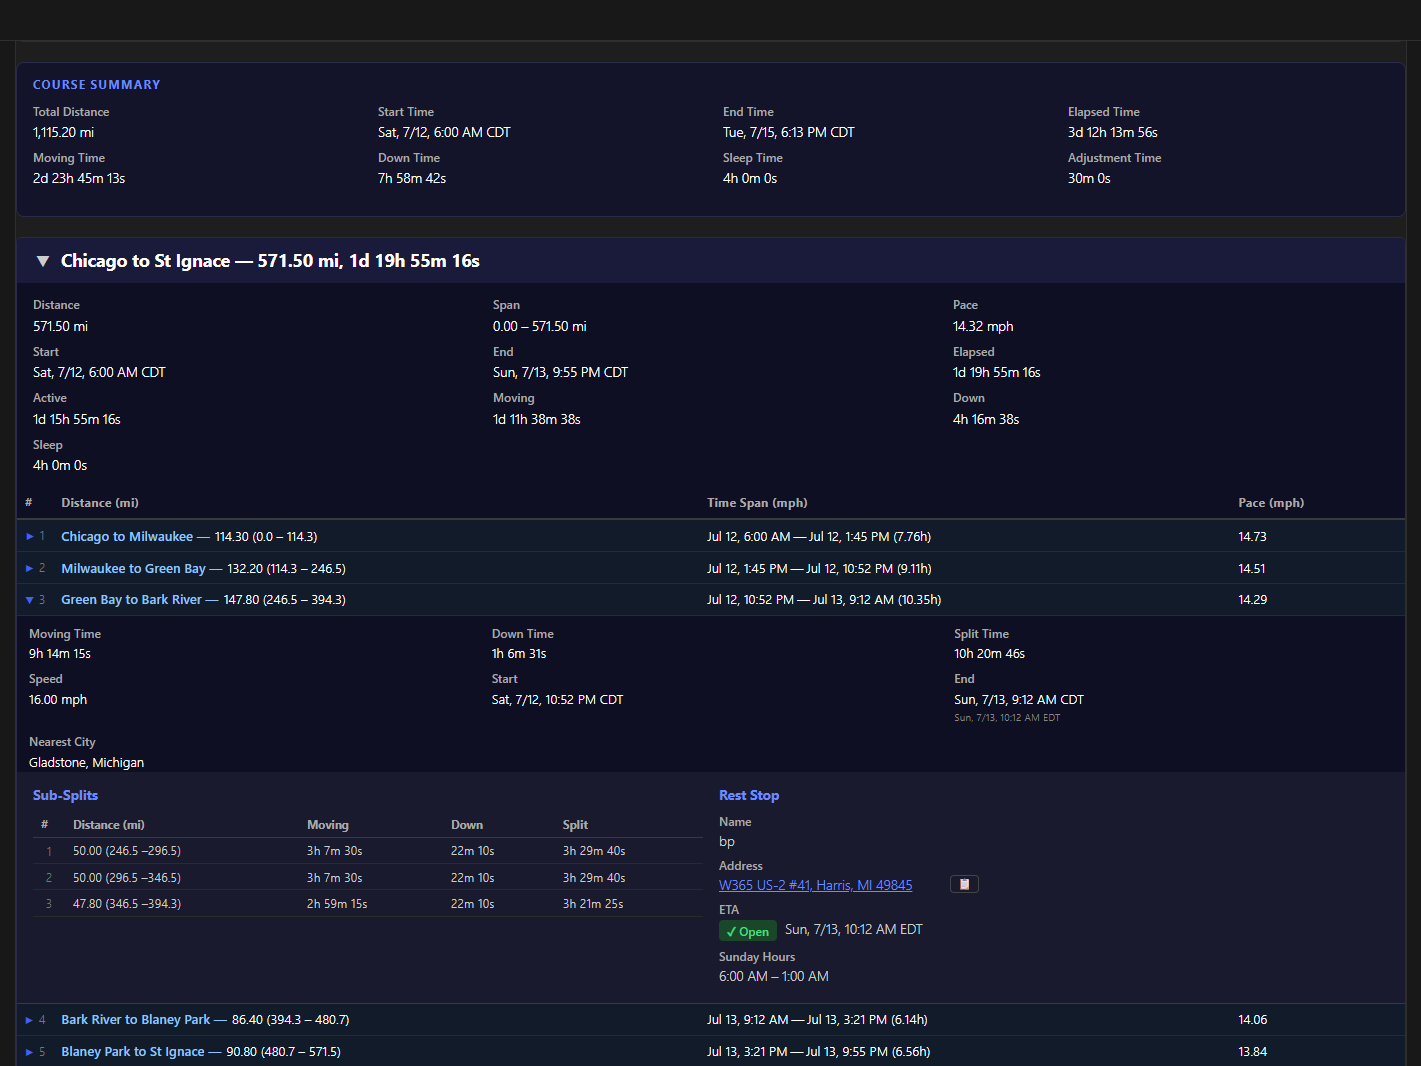
Task: Click the Chicago to Milwaukee segment title
Action: click(x=127, y=537)
